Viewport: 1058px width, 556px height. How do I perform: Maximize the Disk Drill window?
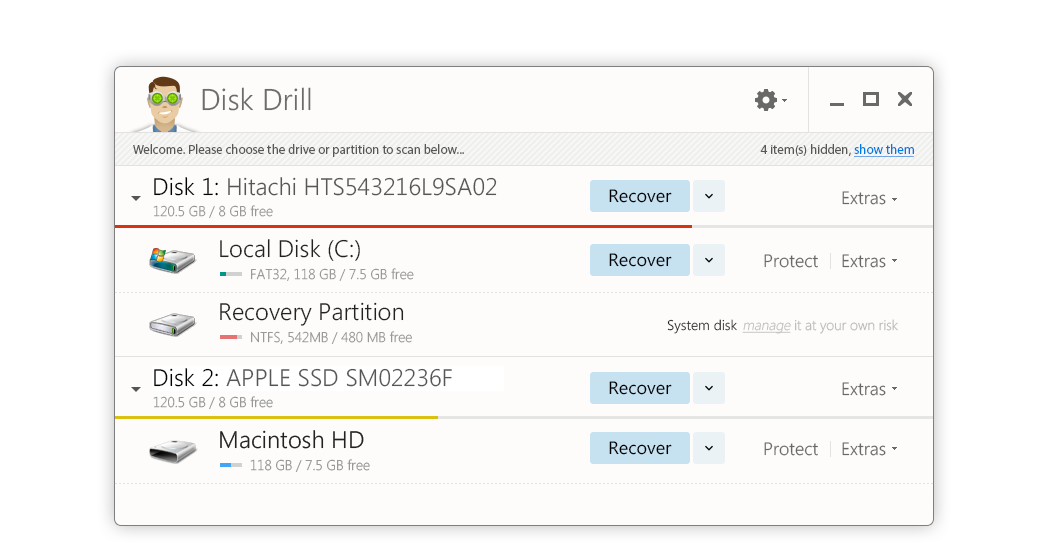(870, 100)
